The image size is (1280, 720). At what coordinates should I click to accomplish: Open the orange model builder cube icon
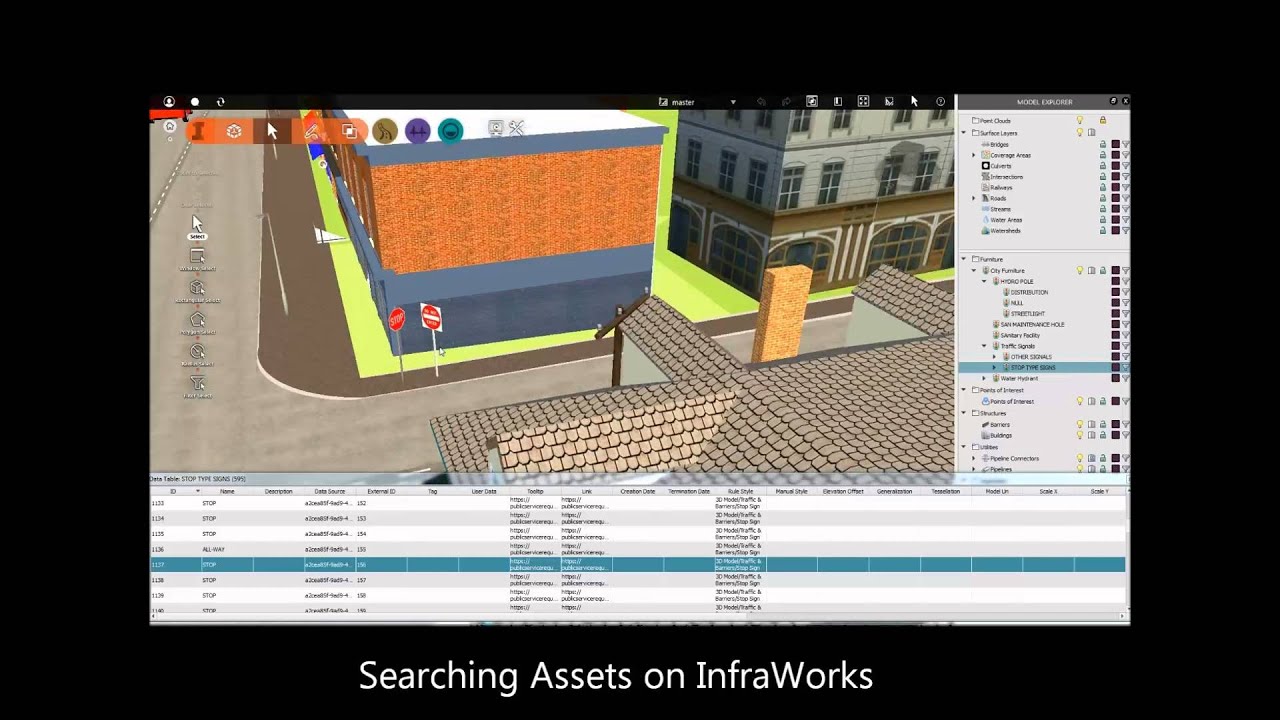pos(234,131)
